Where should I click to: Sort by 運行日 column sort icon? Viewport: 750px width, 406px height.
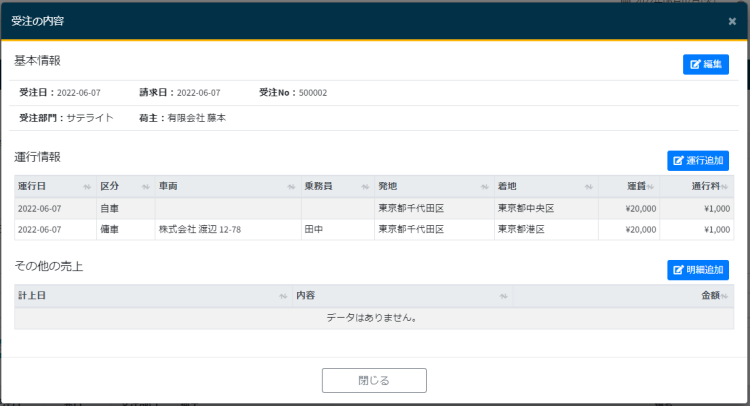click(86, 187)
